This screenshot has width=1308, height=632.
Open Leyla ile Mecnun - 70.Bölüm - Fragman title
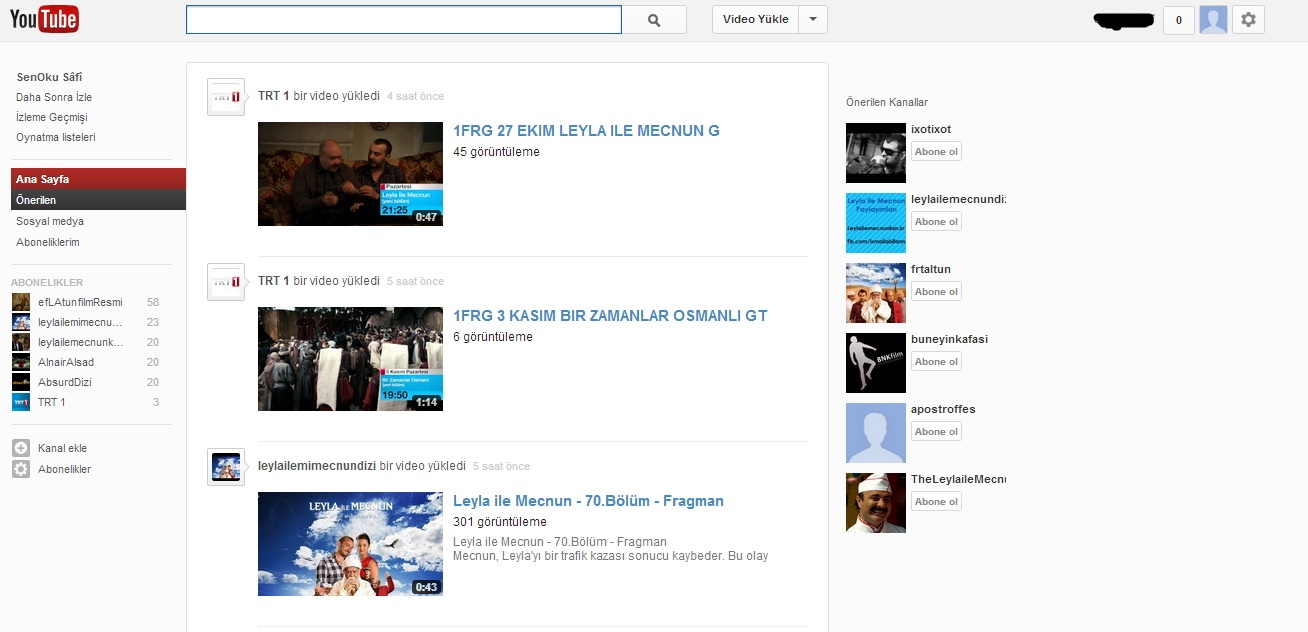pos(588,501)
